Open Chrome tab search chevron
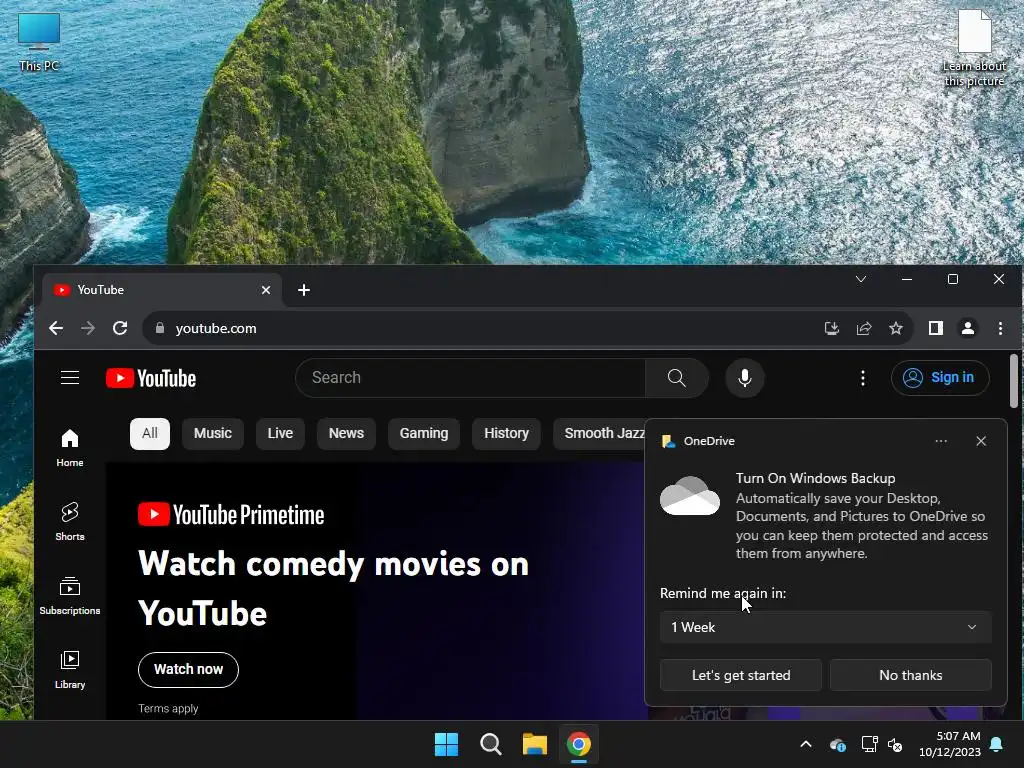 pyautogui.click(x=861, y=279)
